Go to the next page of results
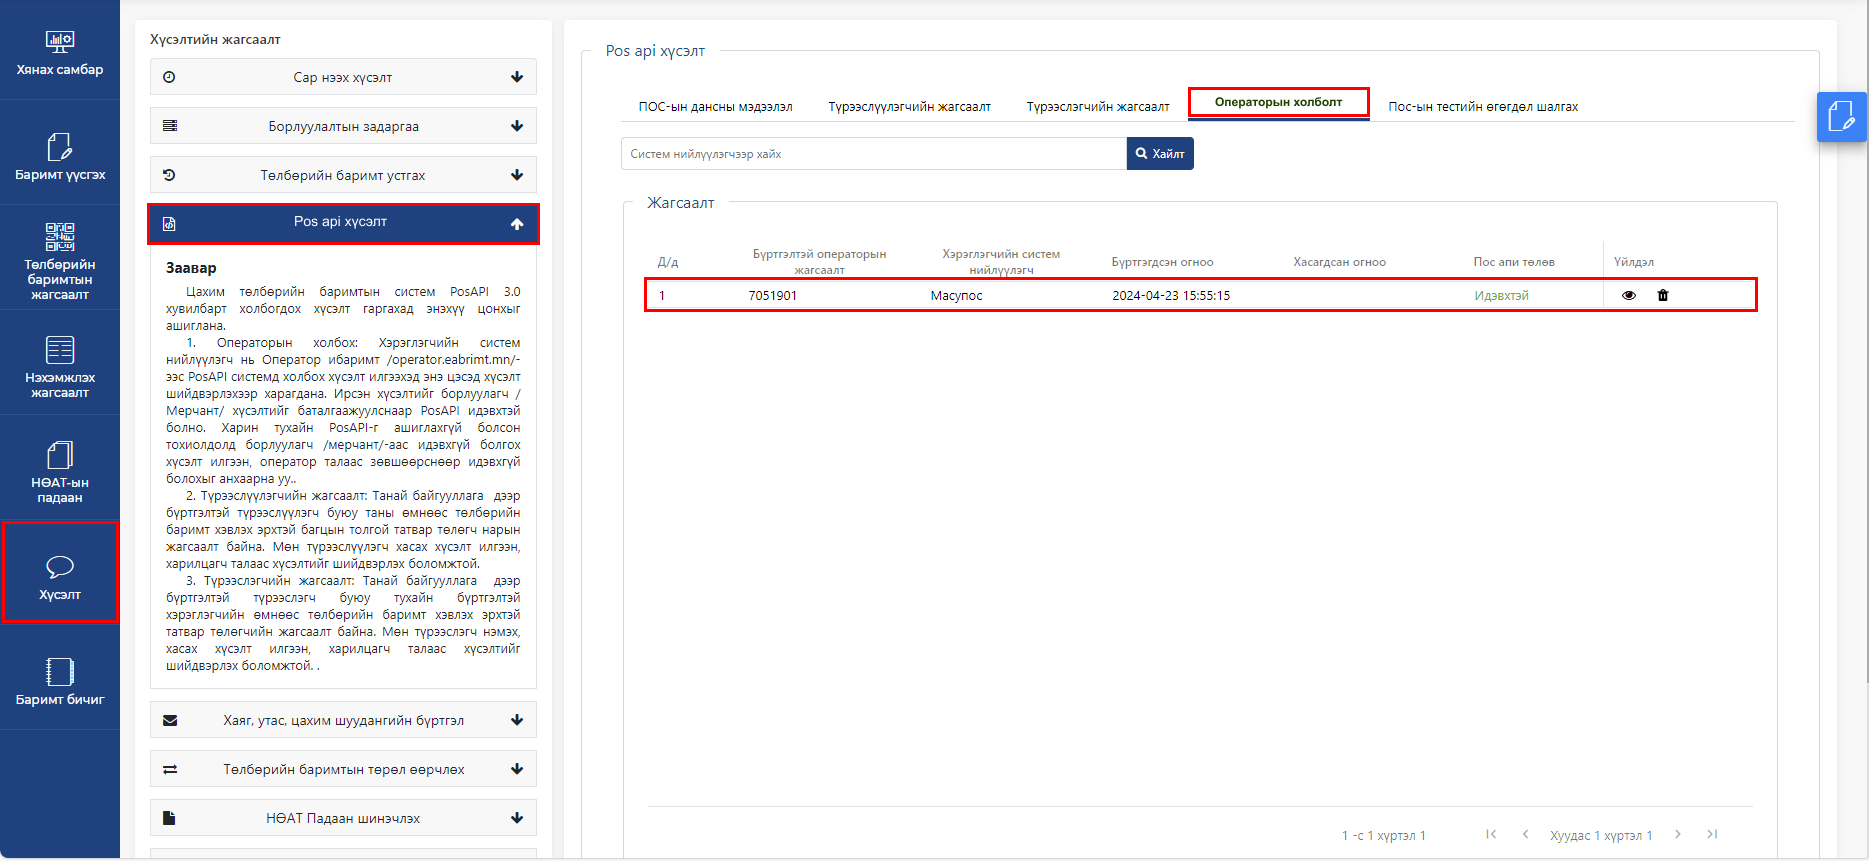The image size is (1869, 861). (1678, 834)
